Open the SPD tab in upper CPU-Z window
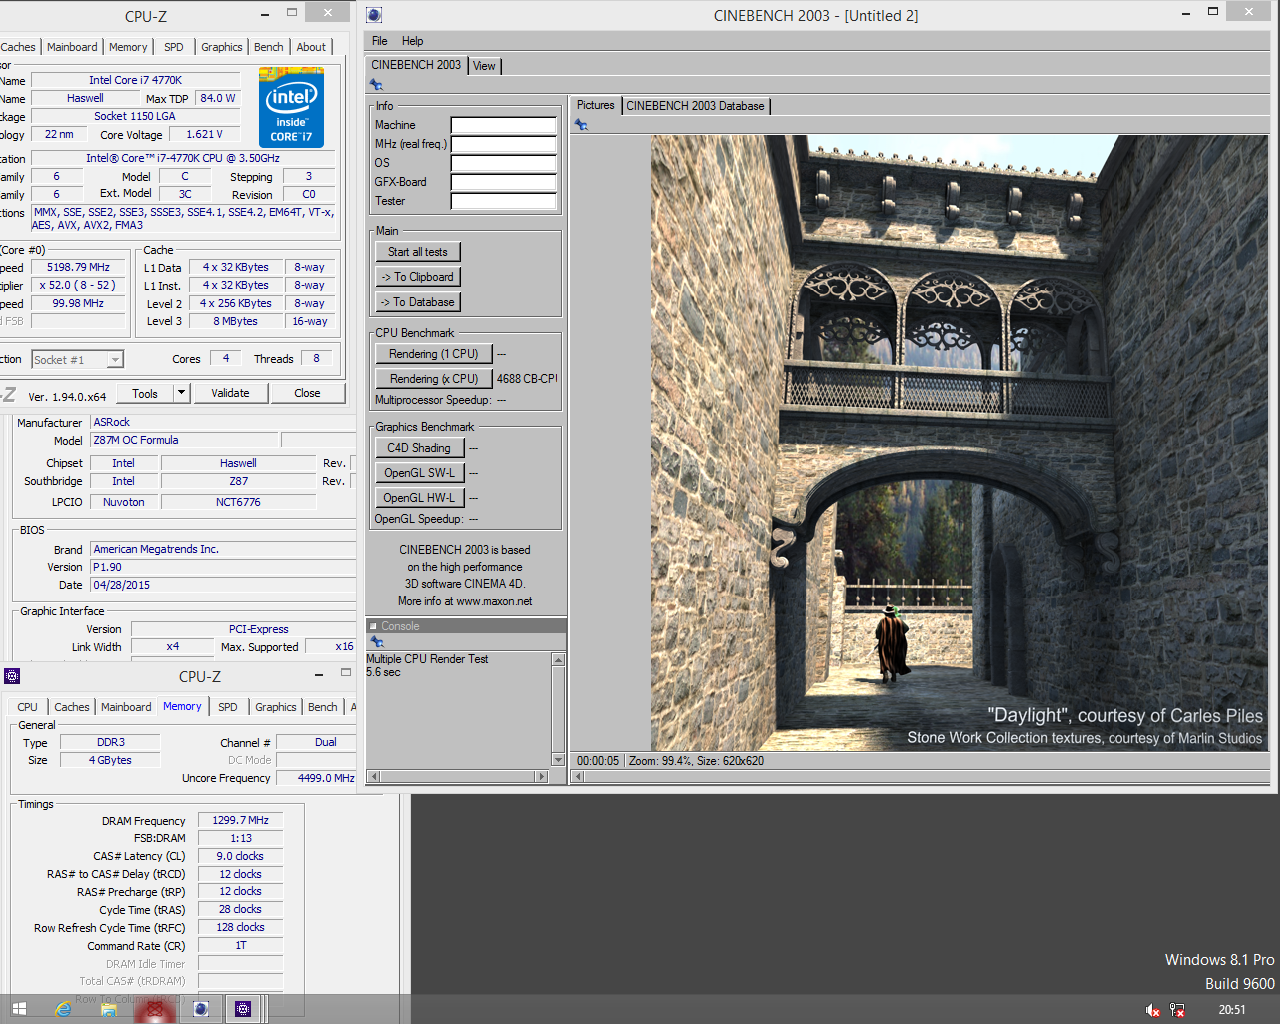Image resolution: width=1280 pixels, height=1024 pixels. (x=174, y=47)
